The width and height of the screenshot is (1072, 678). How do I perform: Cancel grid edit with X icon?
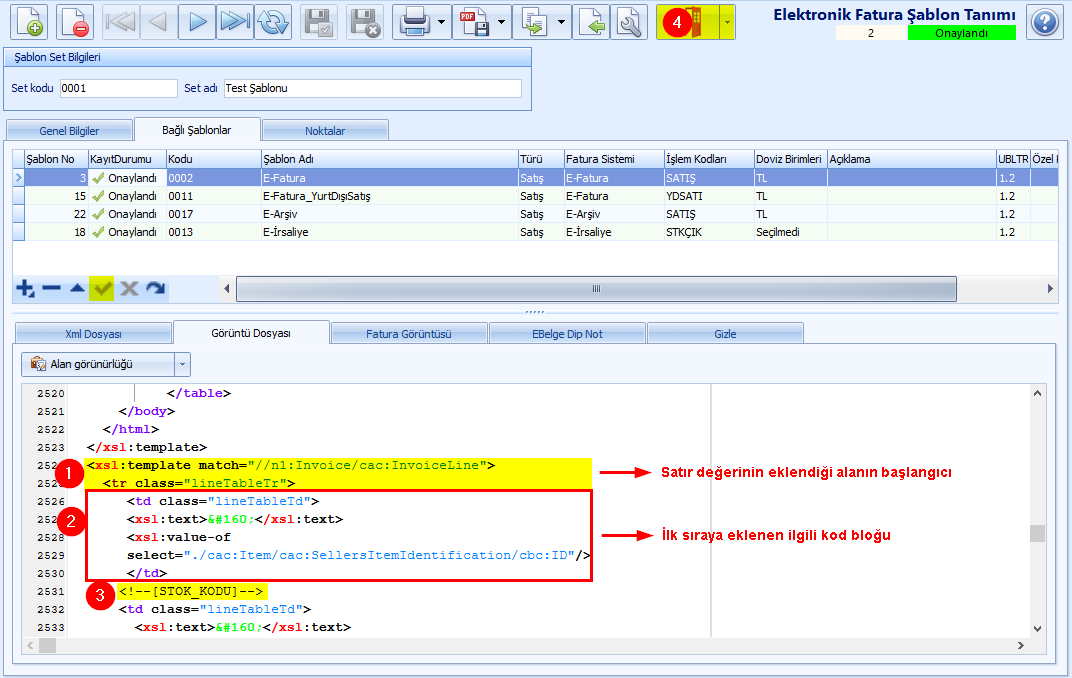tap(129, 288)
